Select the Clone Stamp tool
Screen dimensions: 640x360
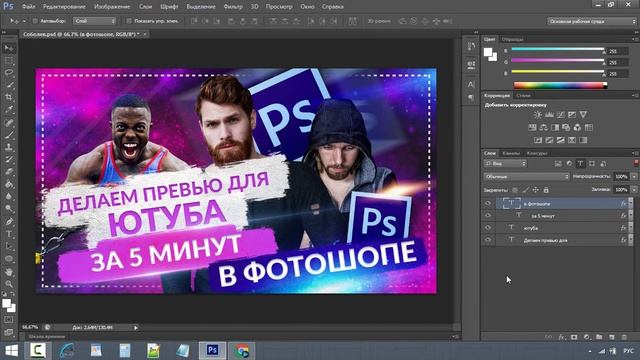point(9,147)
